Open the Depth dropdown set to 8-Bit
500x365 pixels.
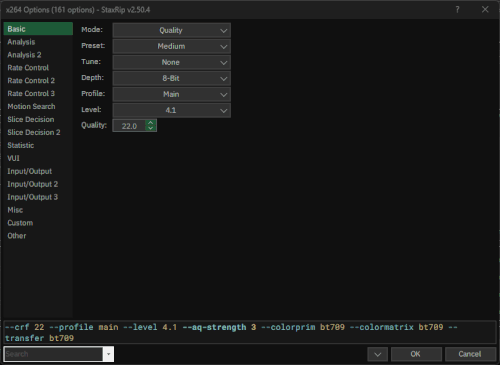[171, 78]
